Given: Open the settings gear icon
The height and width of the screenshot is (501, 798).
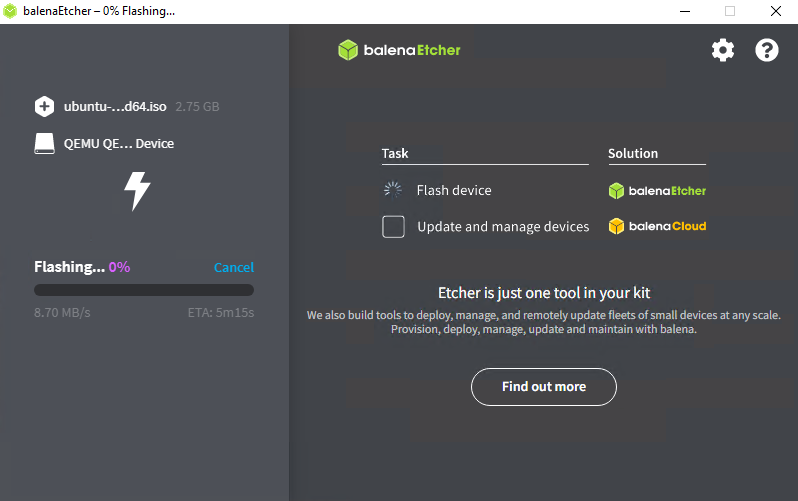Looking at the screenshot, I should 723,50.
